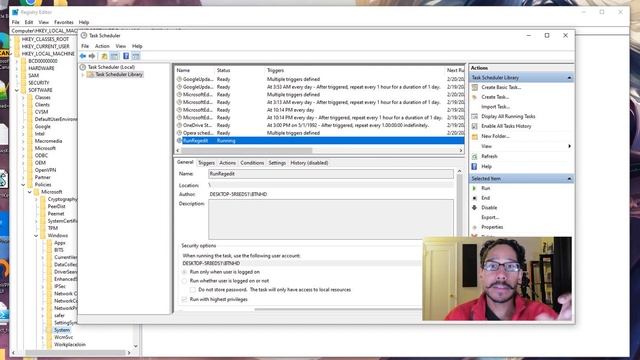Click the clock icon of OneDrive task row
The height and width of the screenshot is (360, 640).
click(x=179, y=125)
